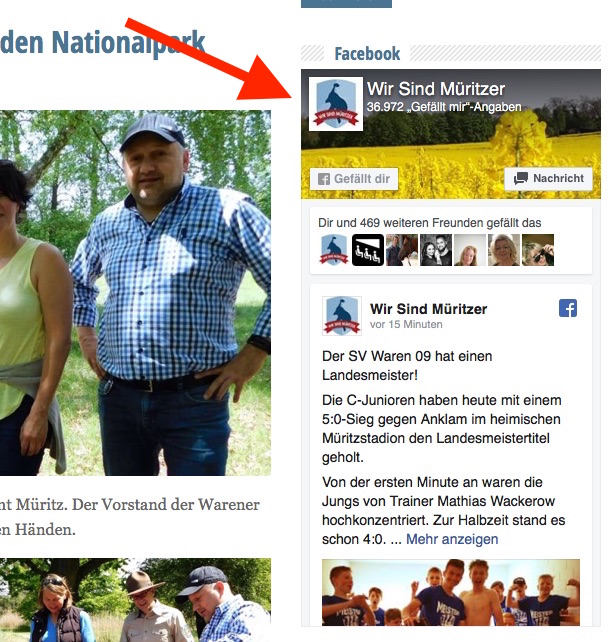Click friend avatar showing a black-and-white couple

[436, 250]
